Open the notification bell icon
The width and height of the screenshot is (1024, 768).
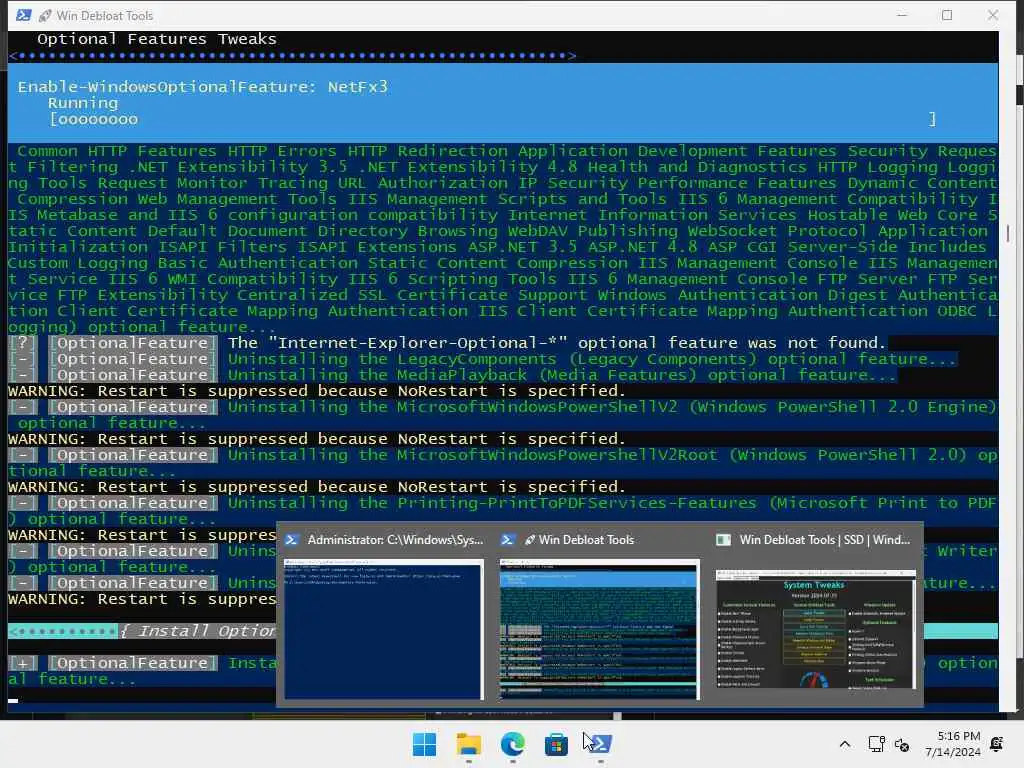[x=997, y=744]
